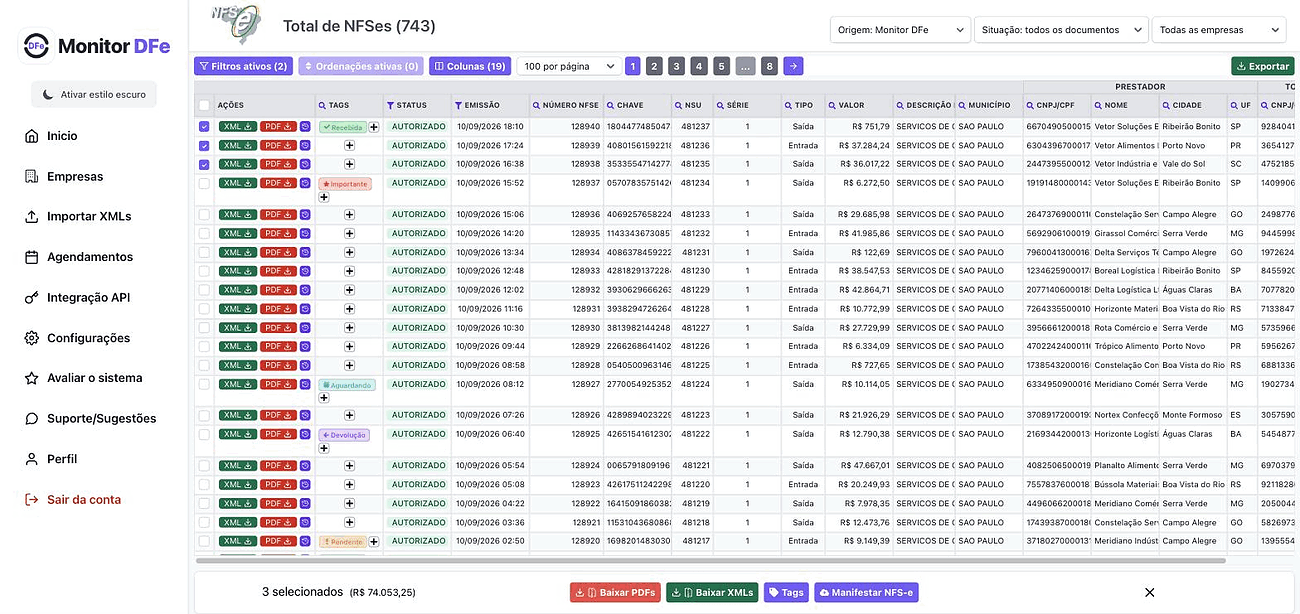Image resolution: width=1300 pixels, height=614 pixels.
Task: Open Empresas building icon in sidebar
Action: coord(31,176)
